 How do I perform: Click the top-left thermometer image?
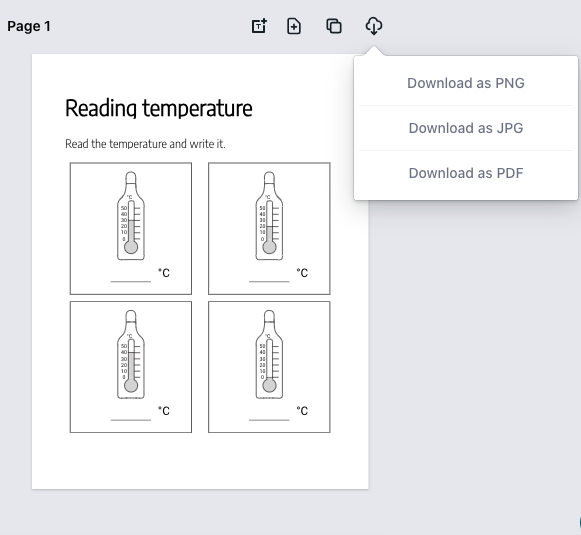[x=131, y=216]
